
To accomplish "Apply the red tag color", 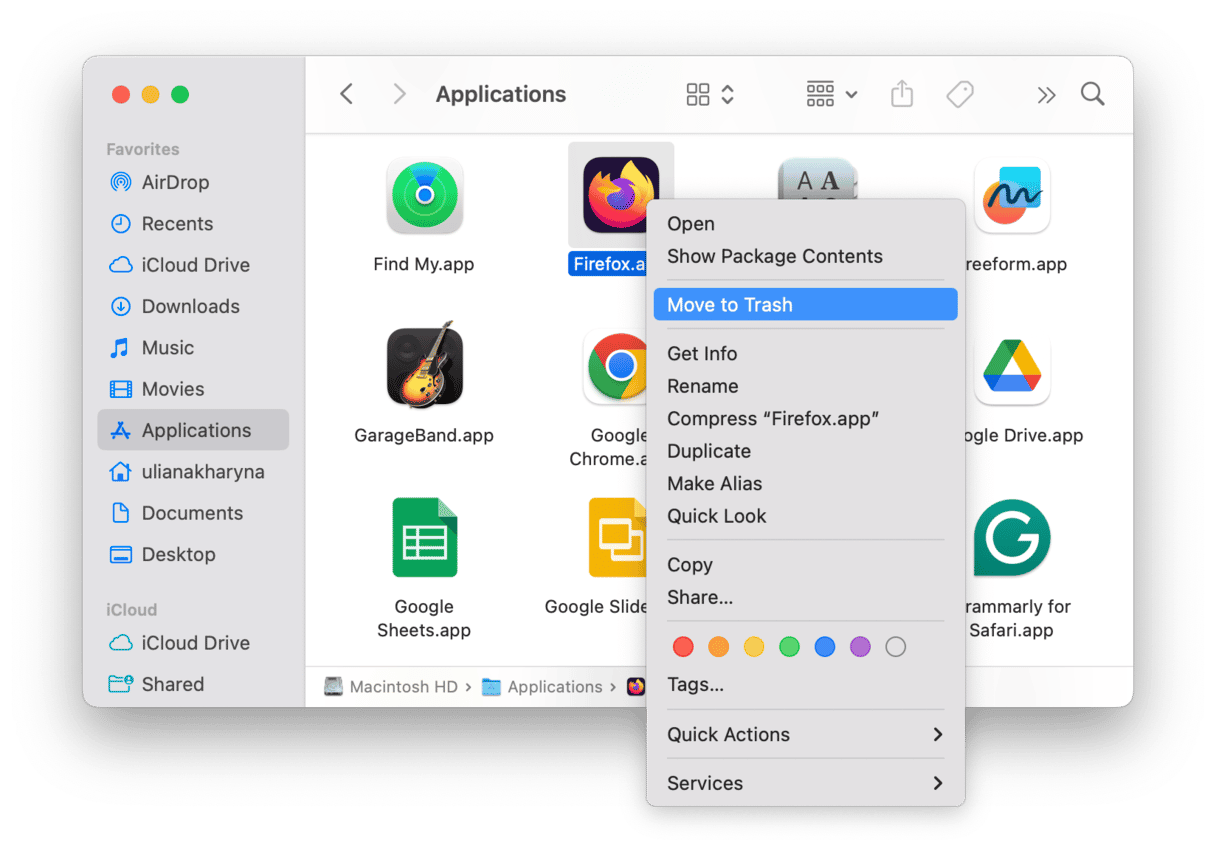I will pyautogui.click(x=683, y=647).
